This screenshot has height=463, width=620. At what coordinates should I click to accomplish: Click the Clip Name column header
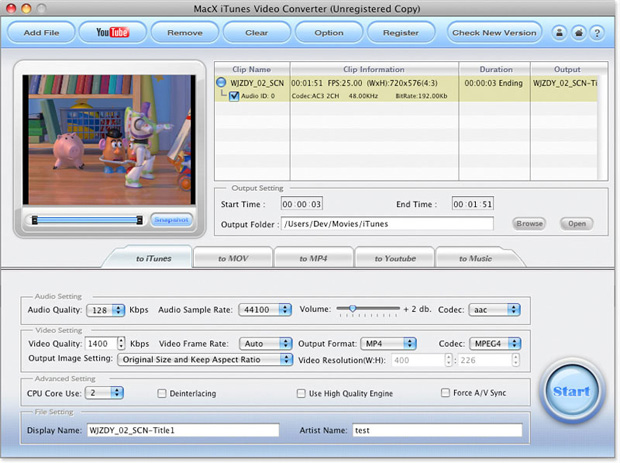[x=252, y=69]
